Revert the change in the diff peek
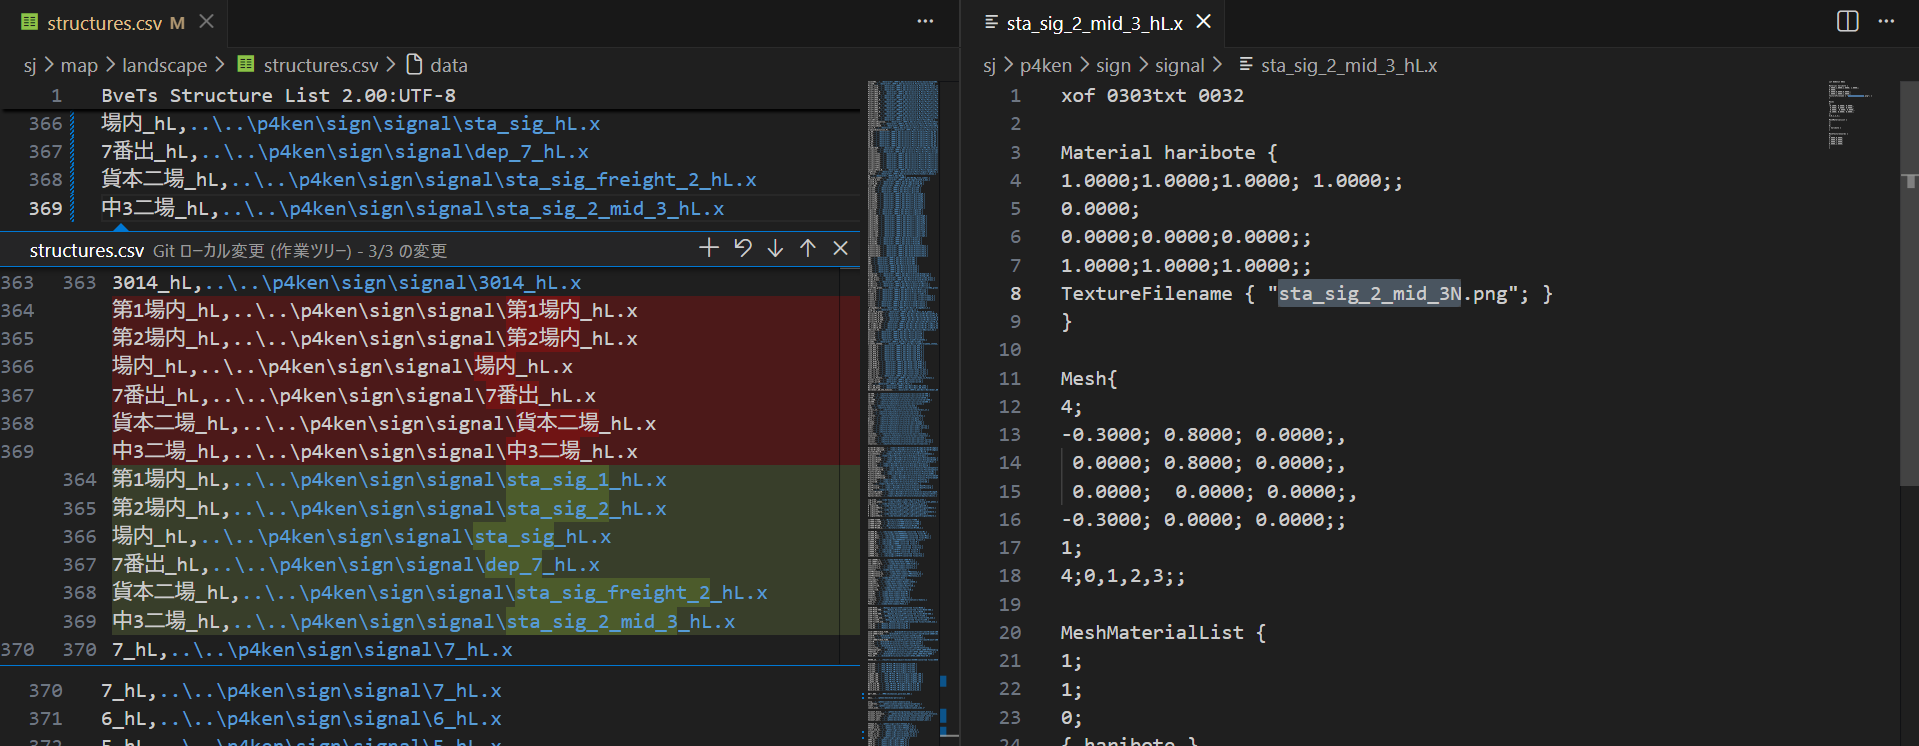 (x=742, y=248)
